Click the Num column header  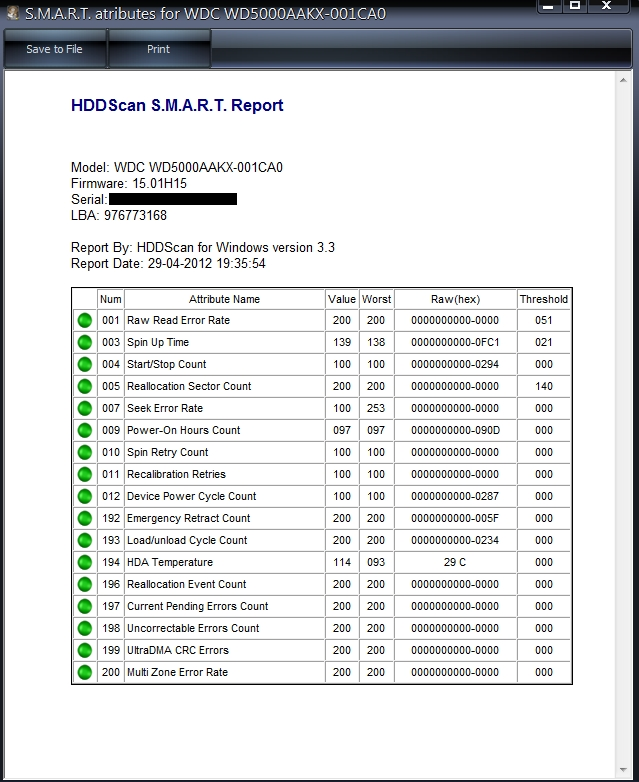coord(111,299)
